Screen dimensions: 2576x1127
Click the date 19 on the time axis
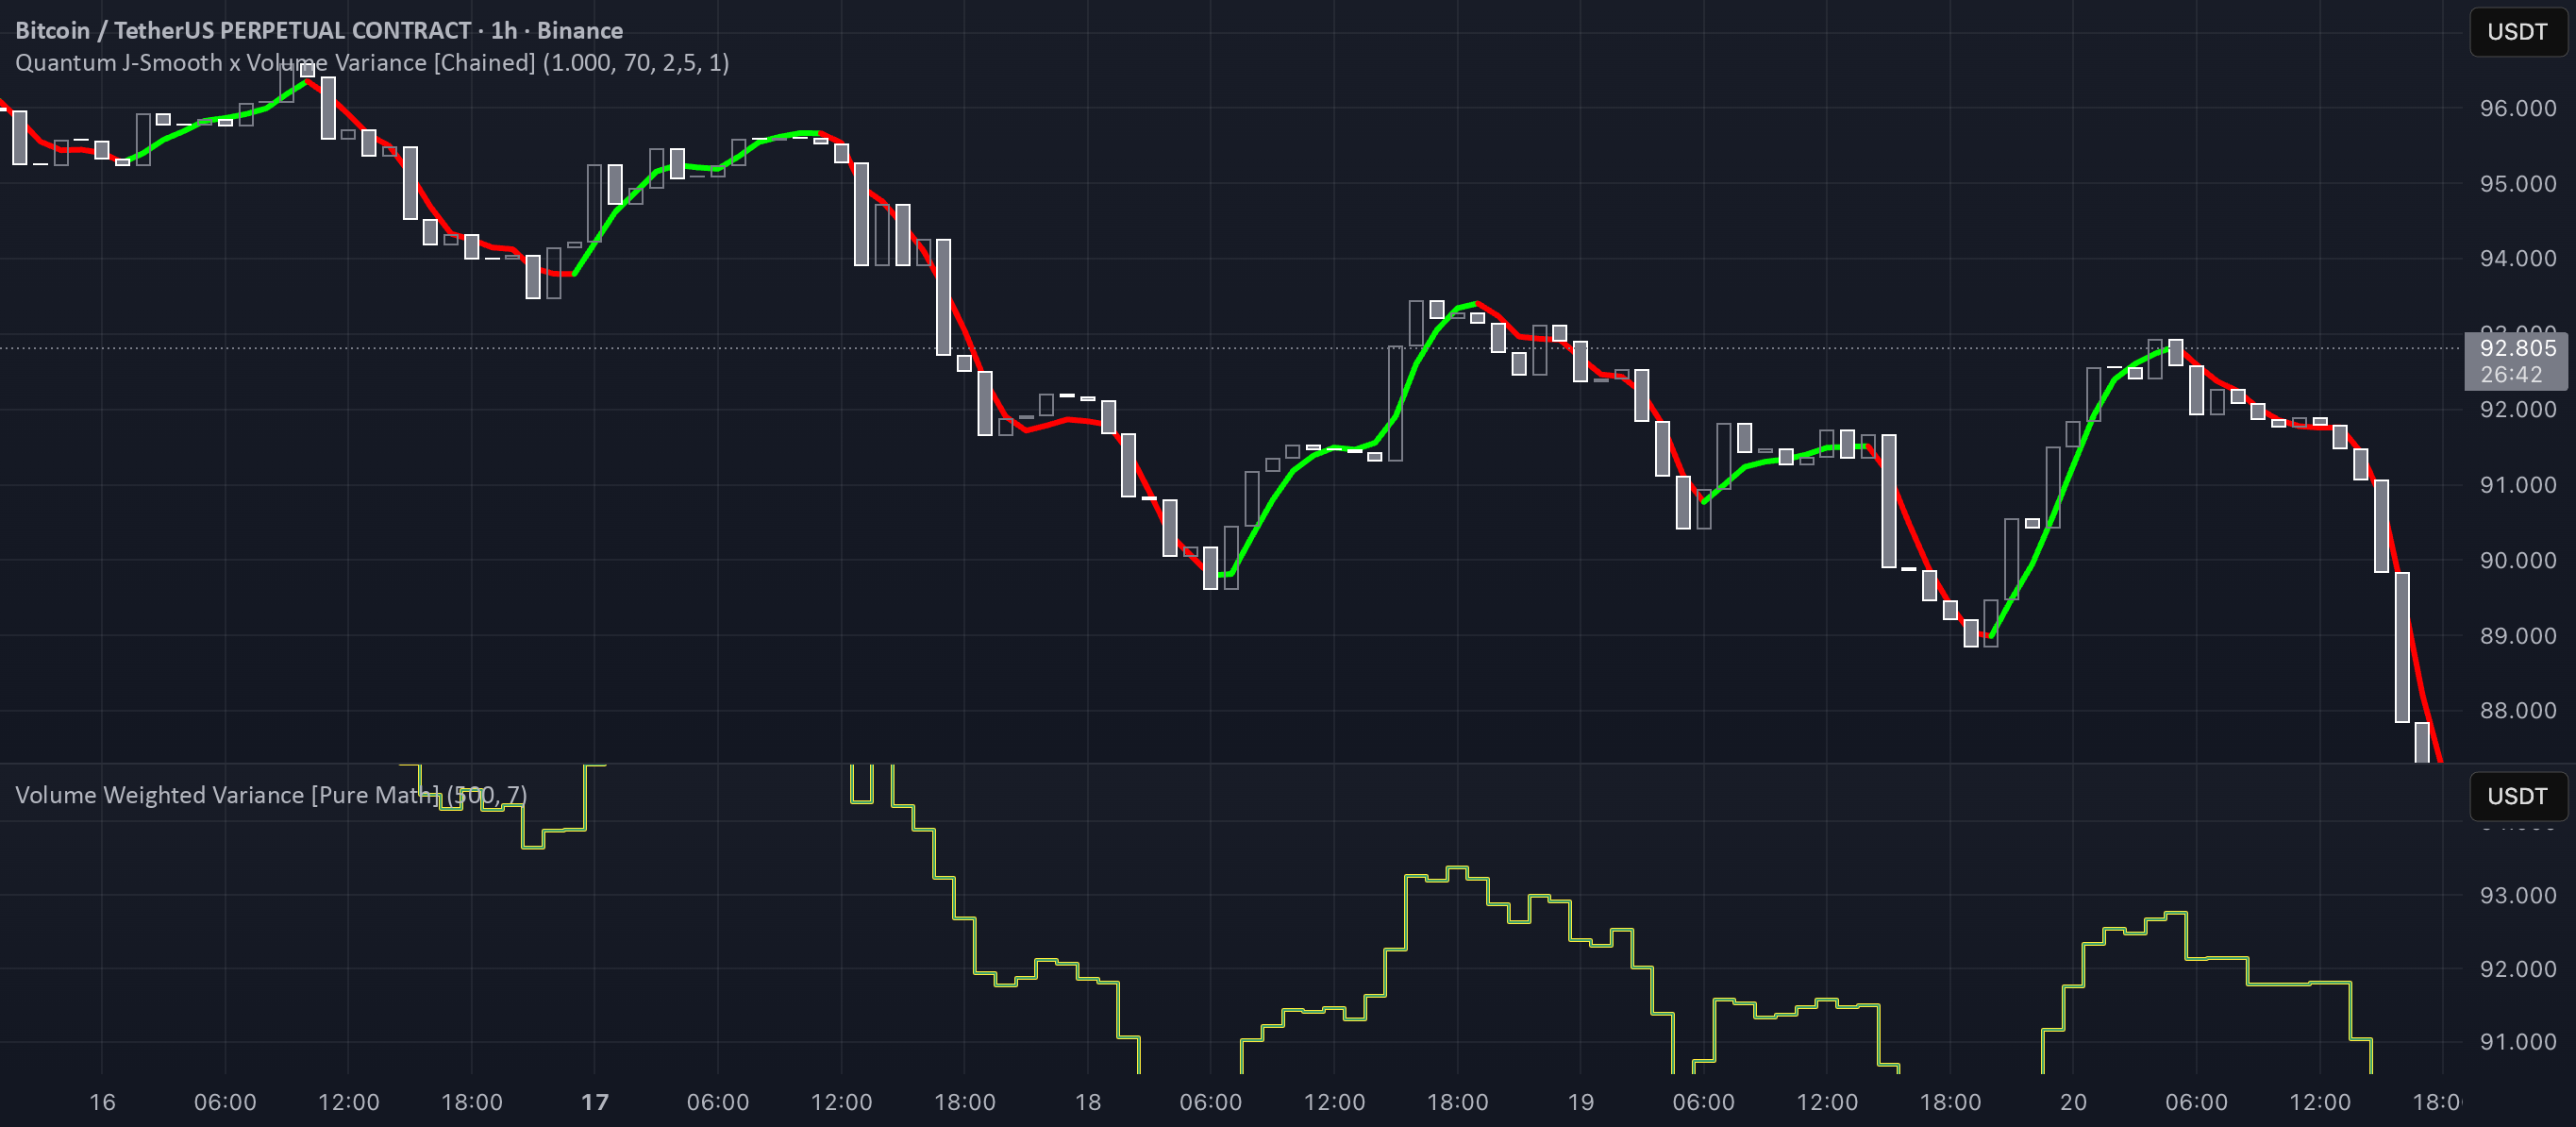(1581, 1102)
